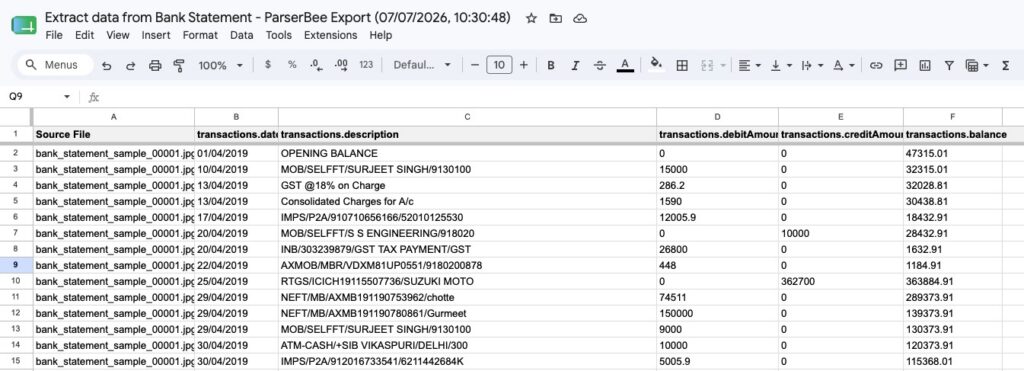Select the GST @18% on Charge cell
Viewport: 1024px width, 371px height.
[x=467, y=186]
